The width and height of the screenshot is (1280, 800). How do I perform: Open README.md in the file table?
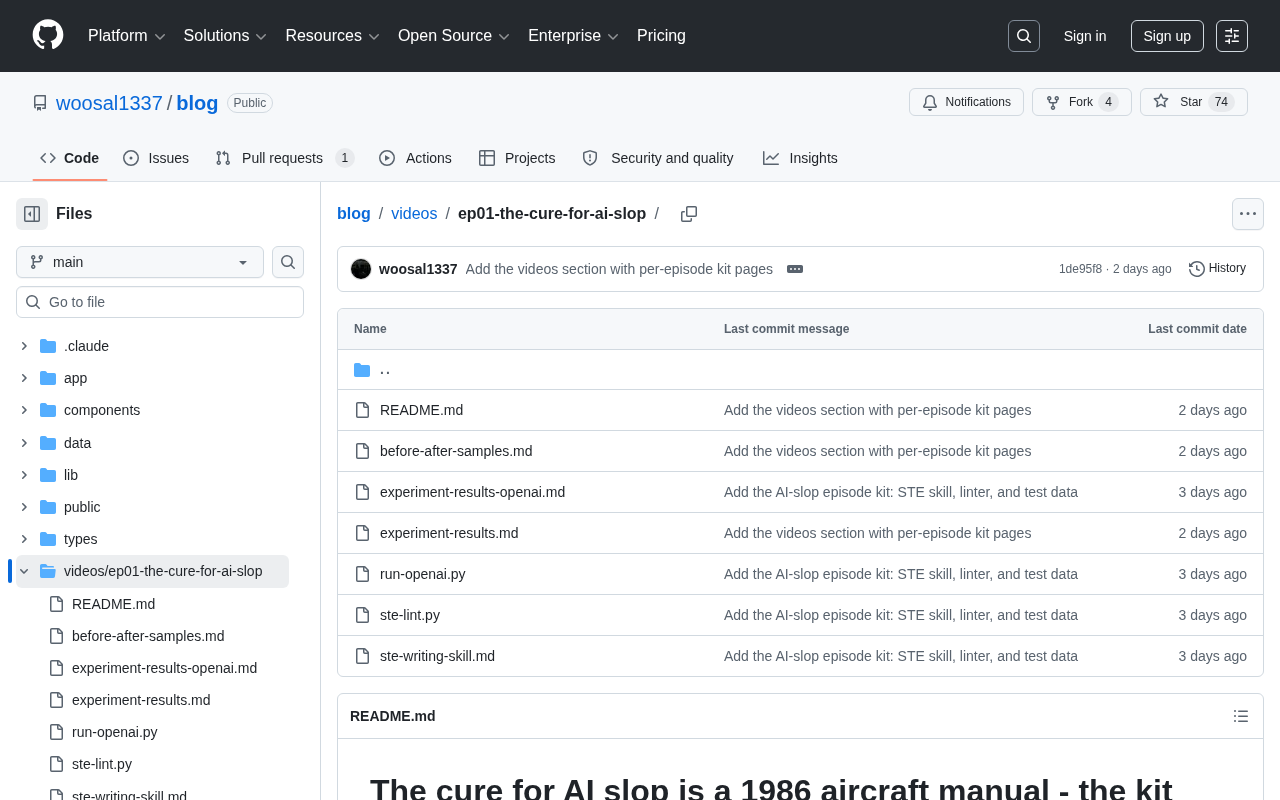[x=421, y=410]
